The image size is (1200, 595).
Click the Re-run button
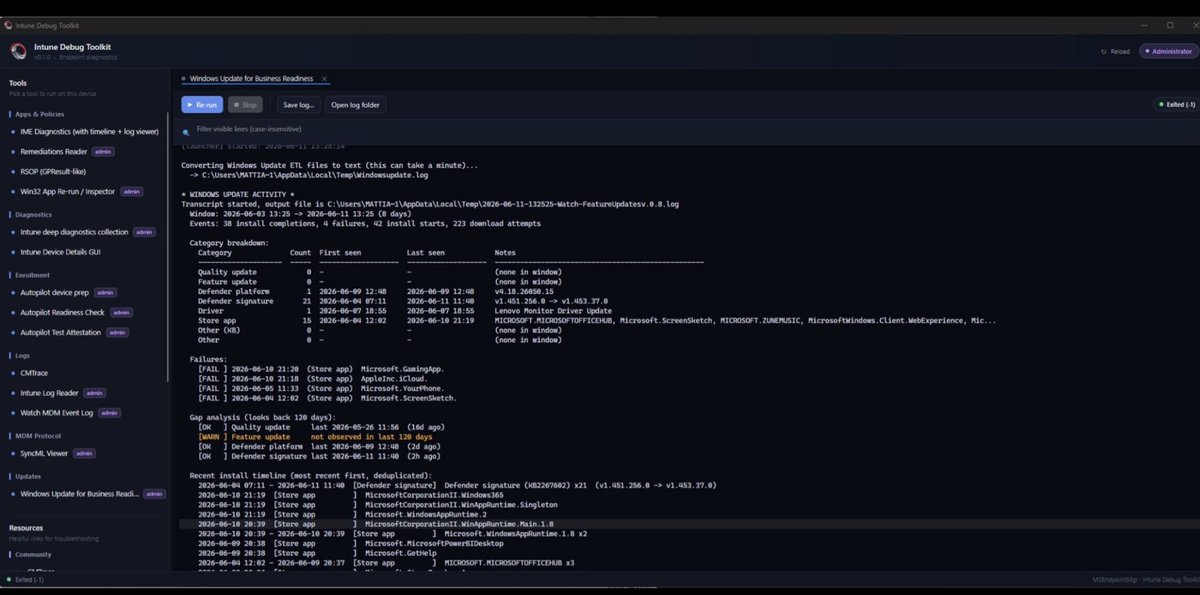tap(202, 104)
